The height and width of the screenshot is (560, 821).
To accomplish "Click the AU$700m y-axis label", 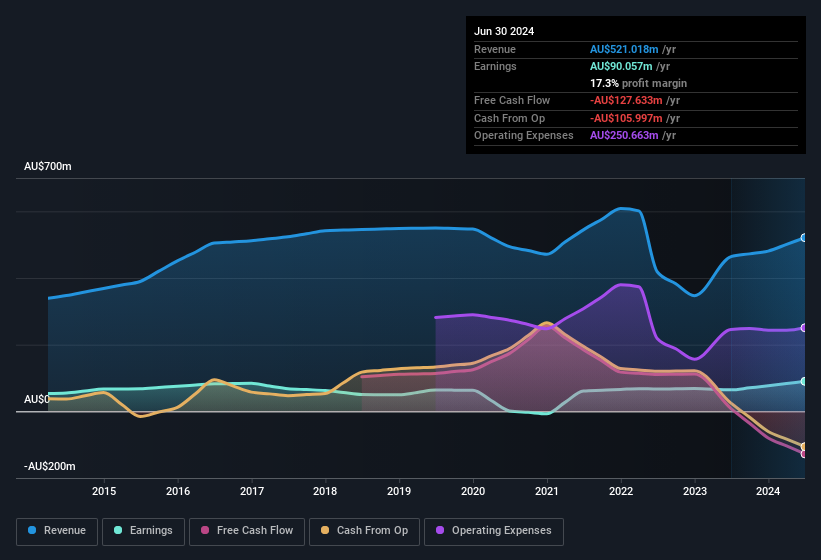I will point(48,166).
